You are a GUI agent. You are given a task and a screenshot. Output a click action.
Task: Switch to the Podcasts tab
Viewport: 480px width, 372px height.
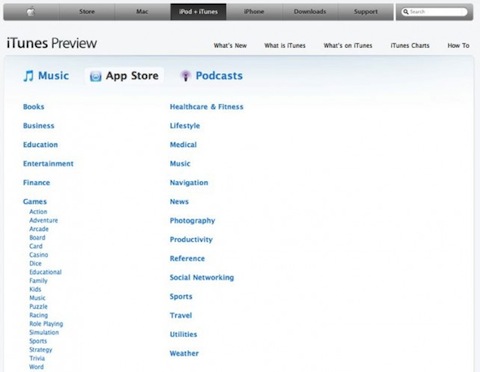coord(211,76)
